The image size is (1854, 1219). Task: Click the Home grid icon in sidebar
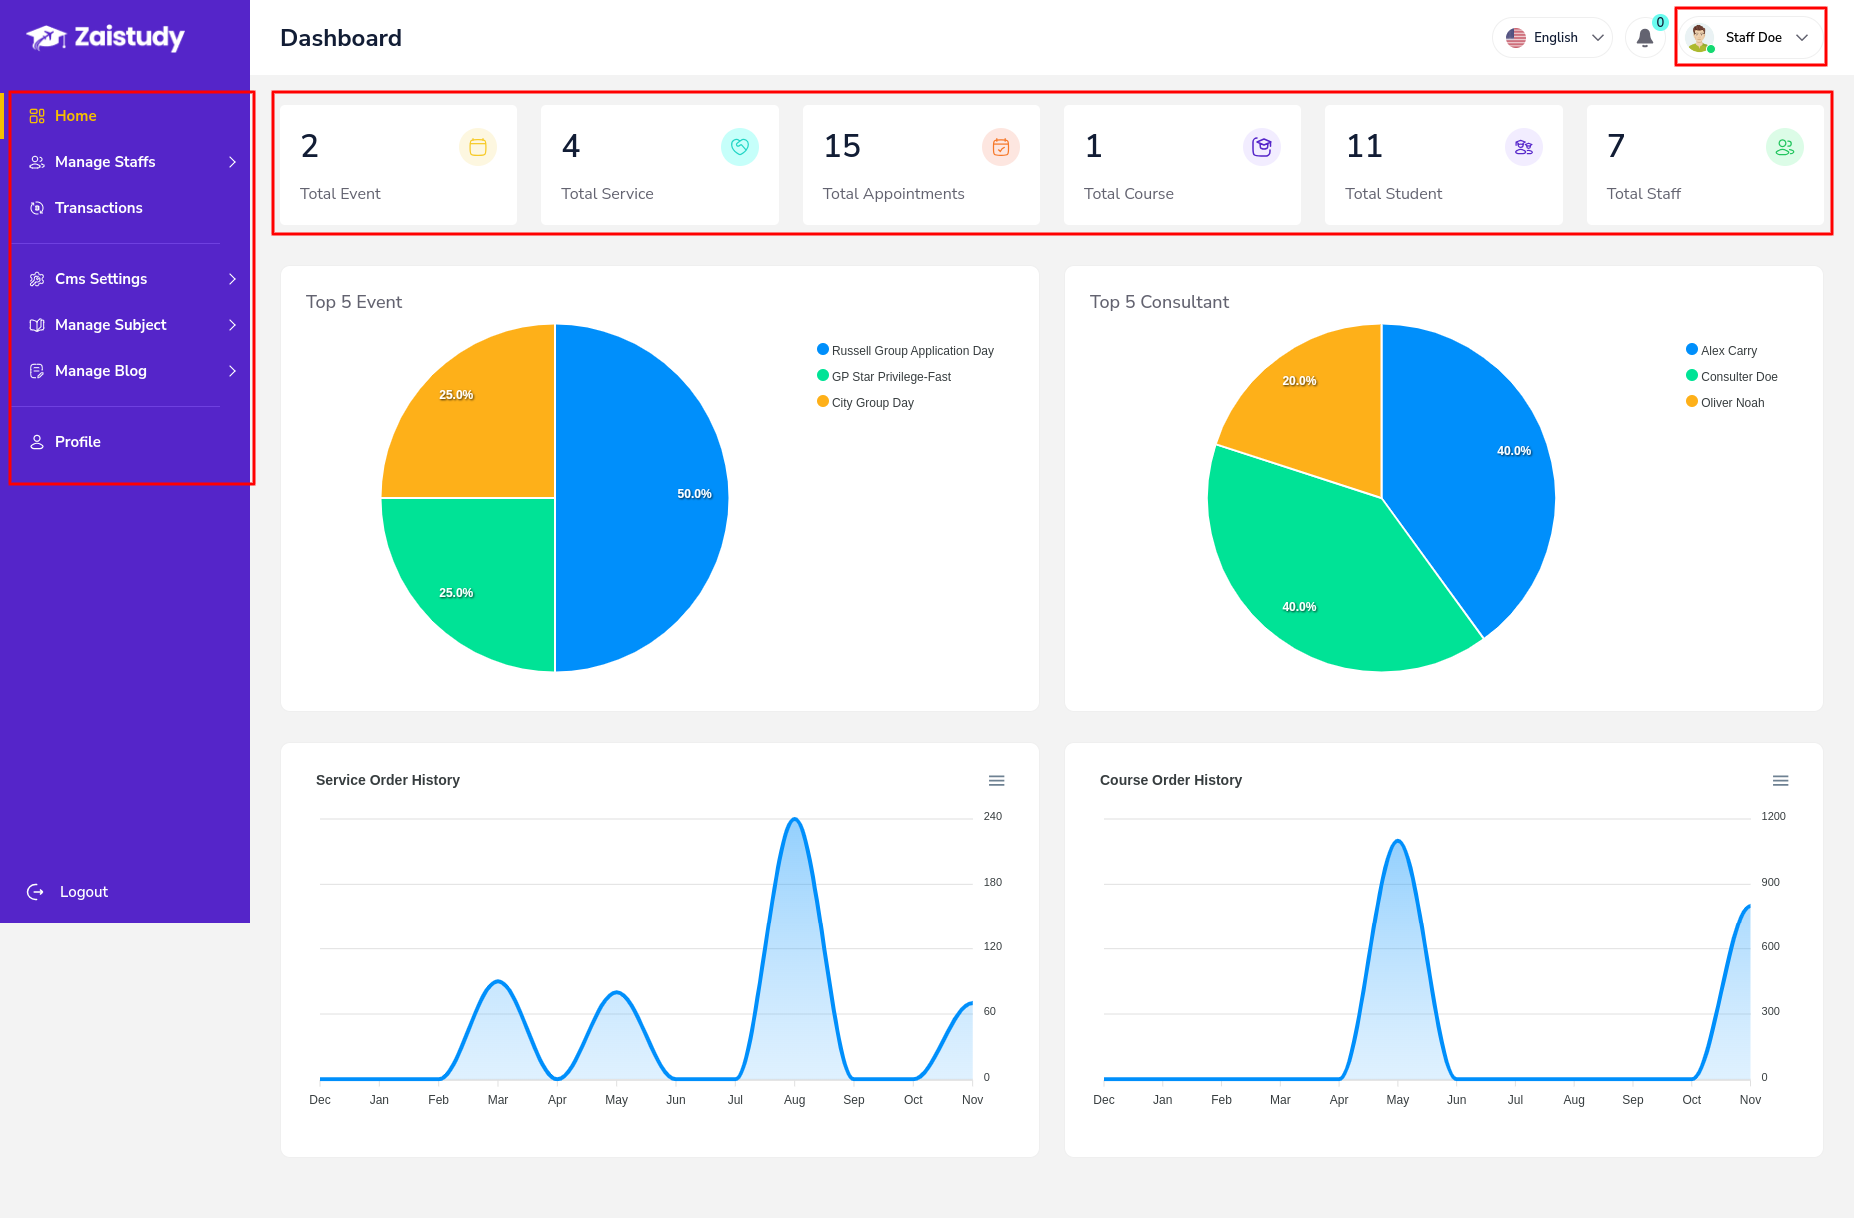pyautogui.click(x=37, y=116)
